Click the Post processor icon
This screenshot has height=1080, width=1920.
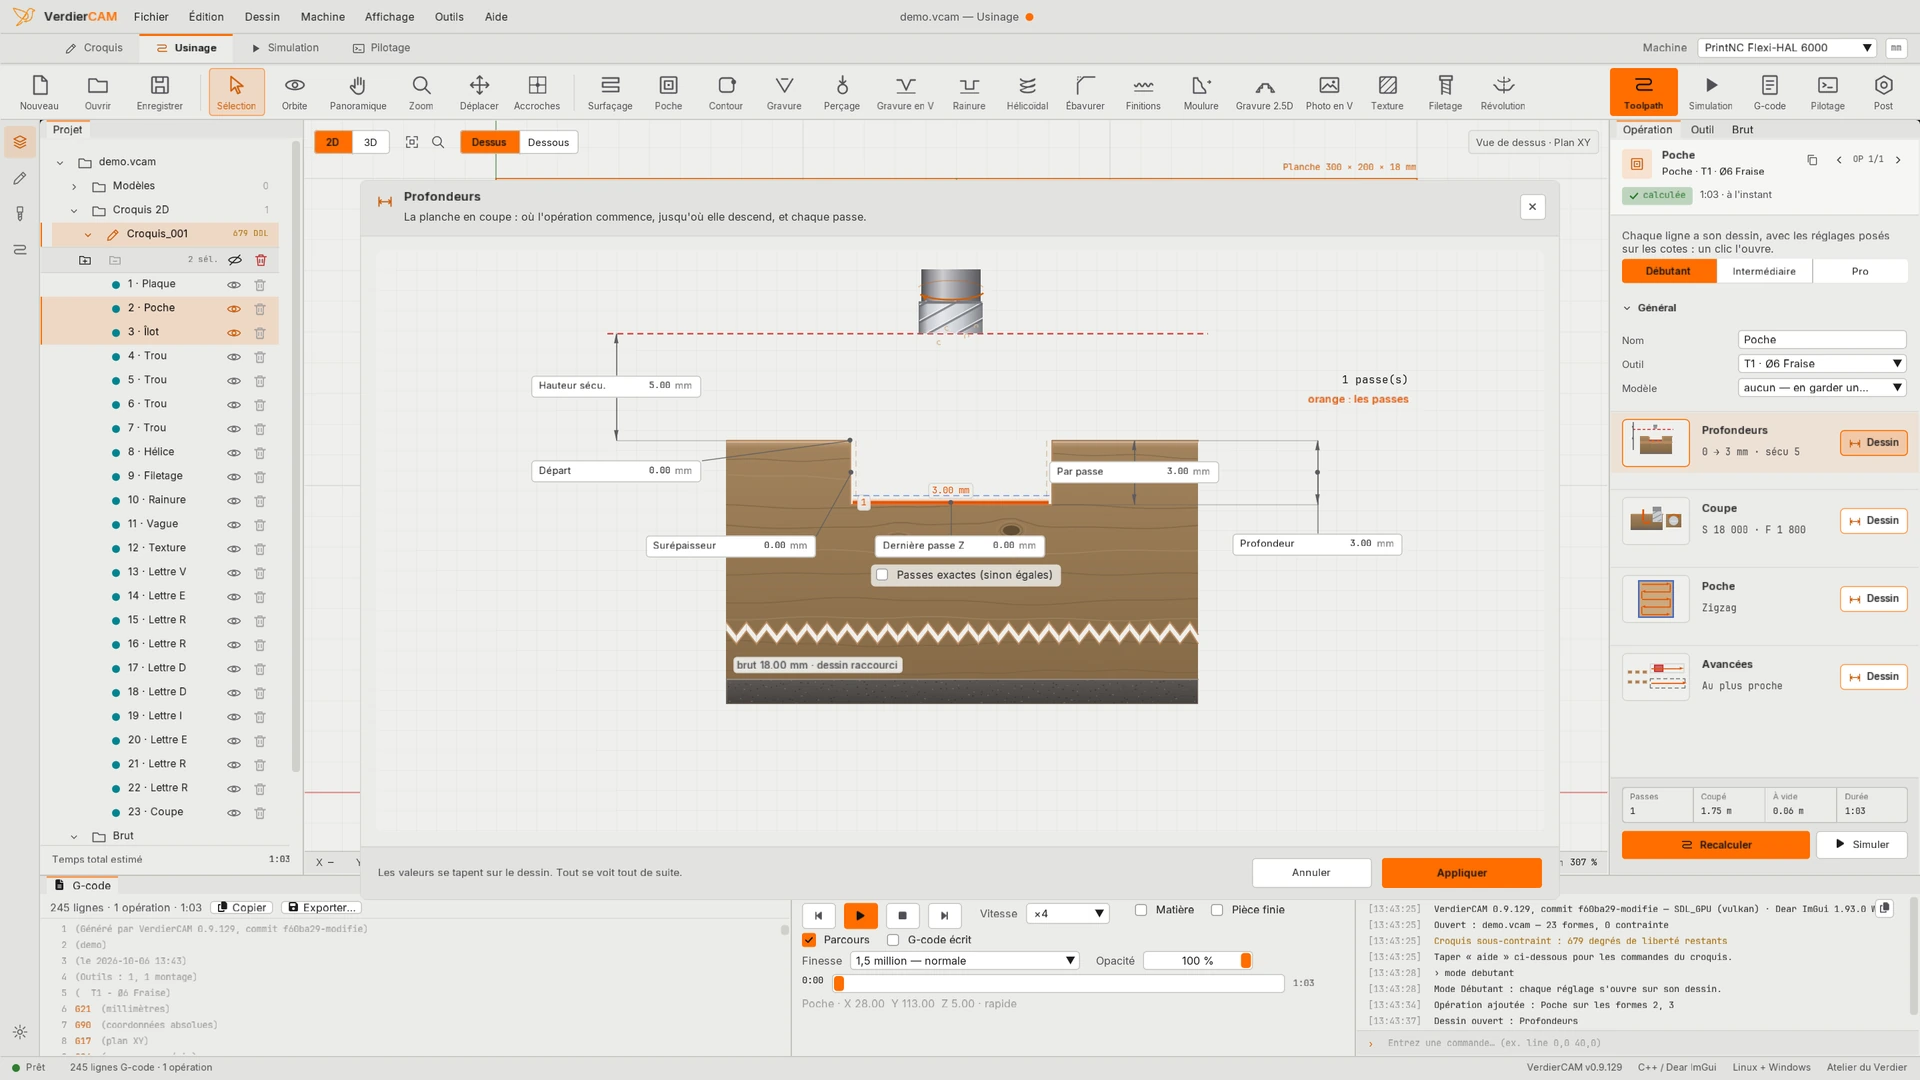pos(1883,92)
